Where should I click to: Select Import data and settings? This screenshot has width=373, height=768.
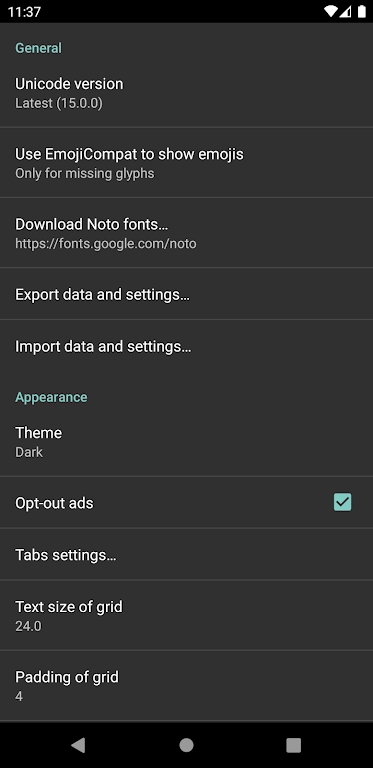tap(186, 346)
